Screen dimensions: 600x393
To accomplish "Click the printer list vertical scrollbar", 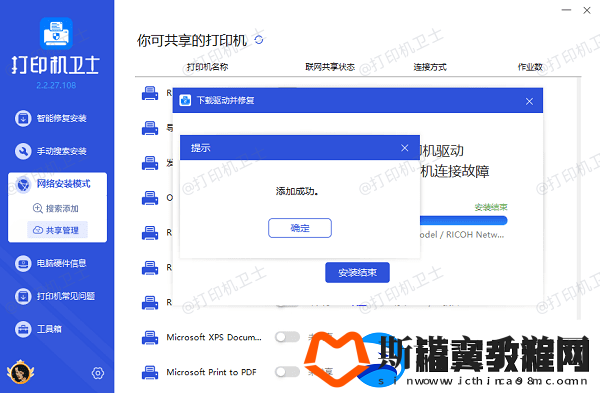I will click(x=579, y=199).
